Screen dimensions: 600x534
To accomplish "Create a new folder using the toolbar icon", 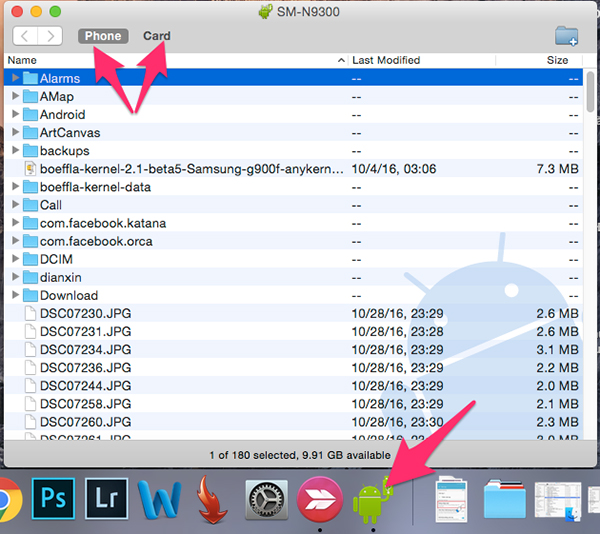I will pyautogui.click(x=566, y=36).
